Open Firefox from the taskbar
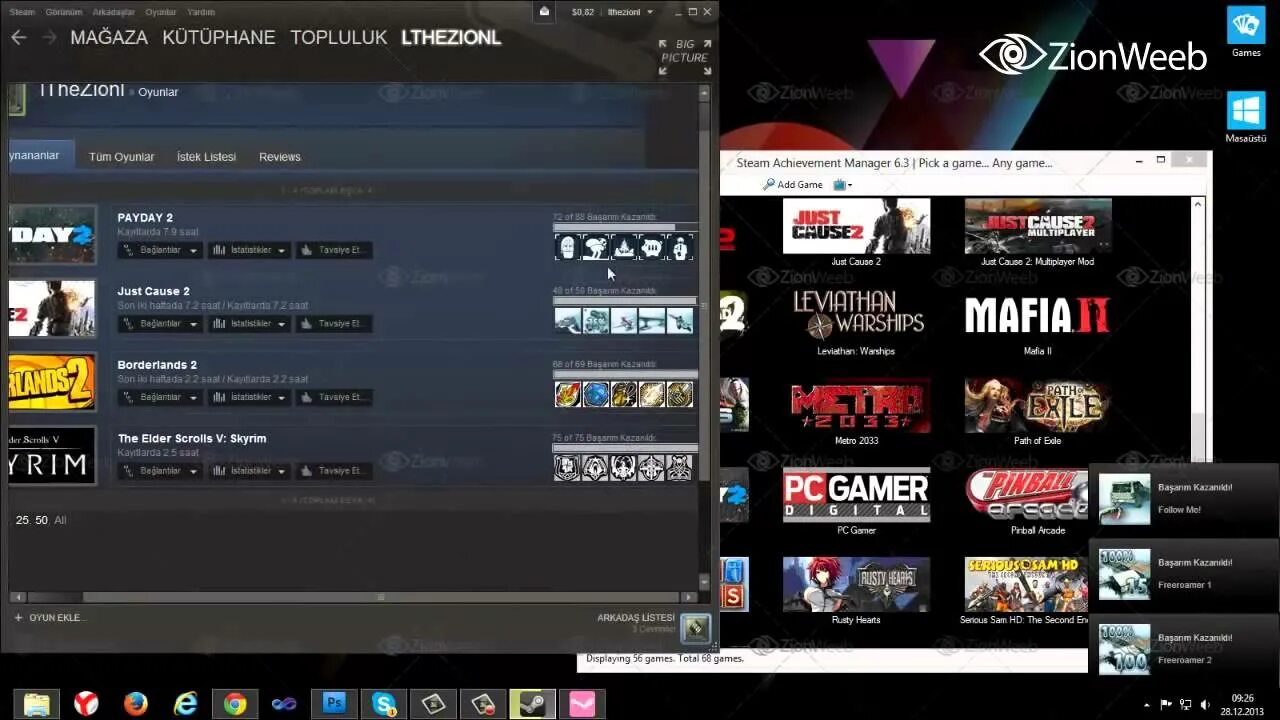Screen dimensions: 1280x720 click(x=136, y=703)
